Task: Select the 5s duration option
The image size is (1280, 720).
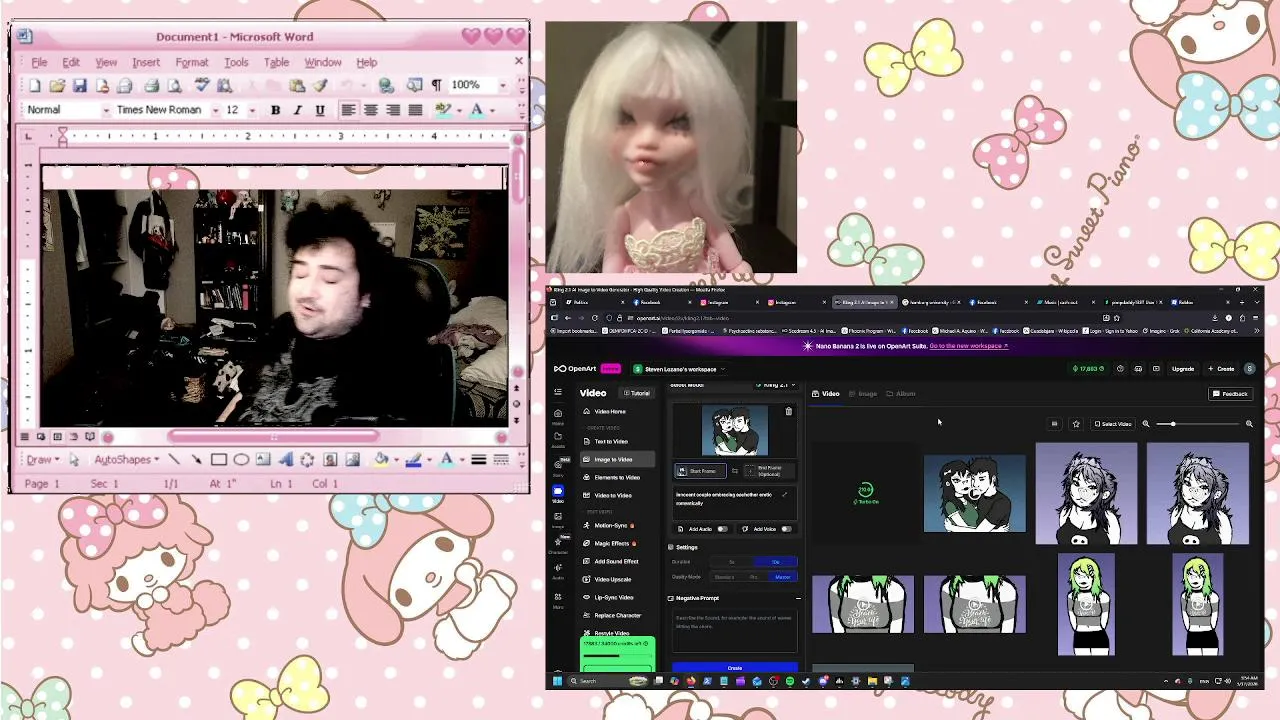Action: click(732, 562)
